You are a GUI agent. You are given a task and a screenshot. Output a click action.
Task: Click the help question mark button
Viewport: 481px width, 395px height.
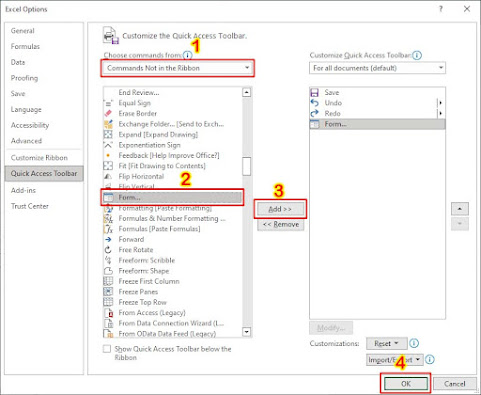(x=441, y=9)
